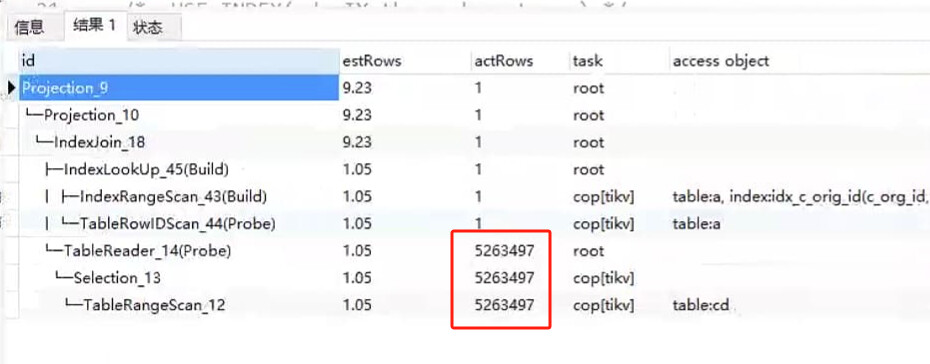Viewport: 930px width, 364px height.
Task: Click actRows 5263497 in the TableRangeScan_12 row
Action: (504, 305)
